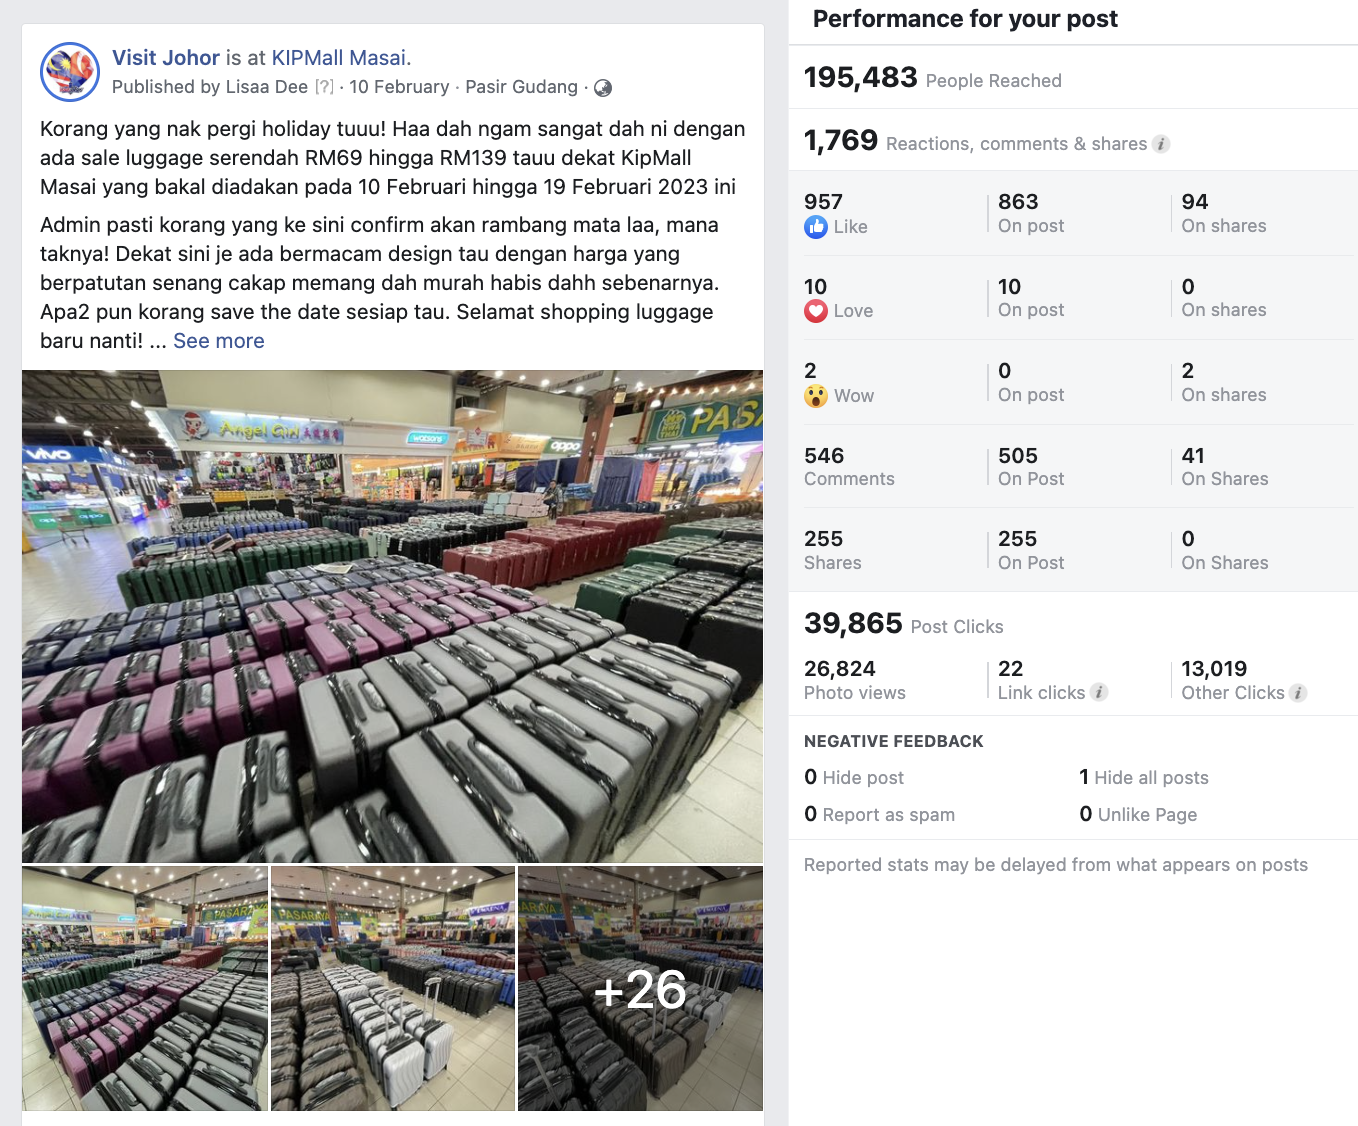
Task: Click the Pasir Gudang location text
Action: pos(521,87)
